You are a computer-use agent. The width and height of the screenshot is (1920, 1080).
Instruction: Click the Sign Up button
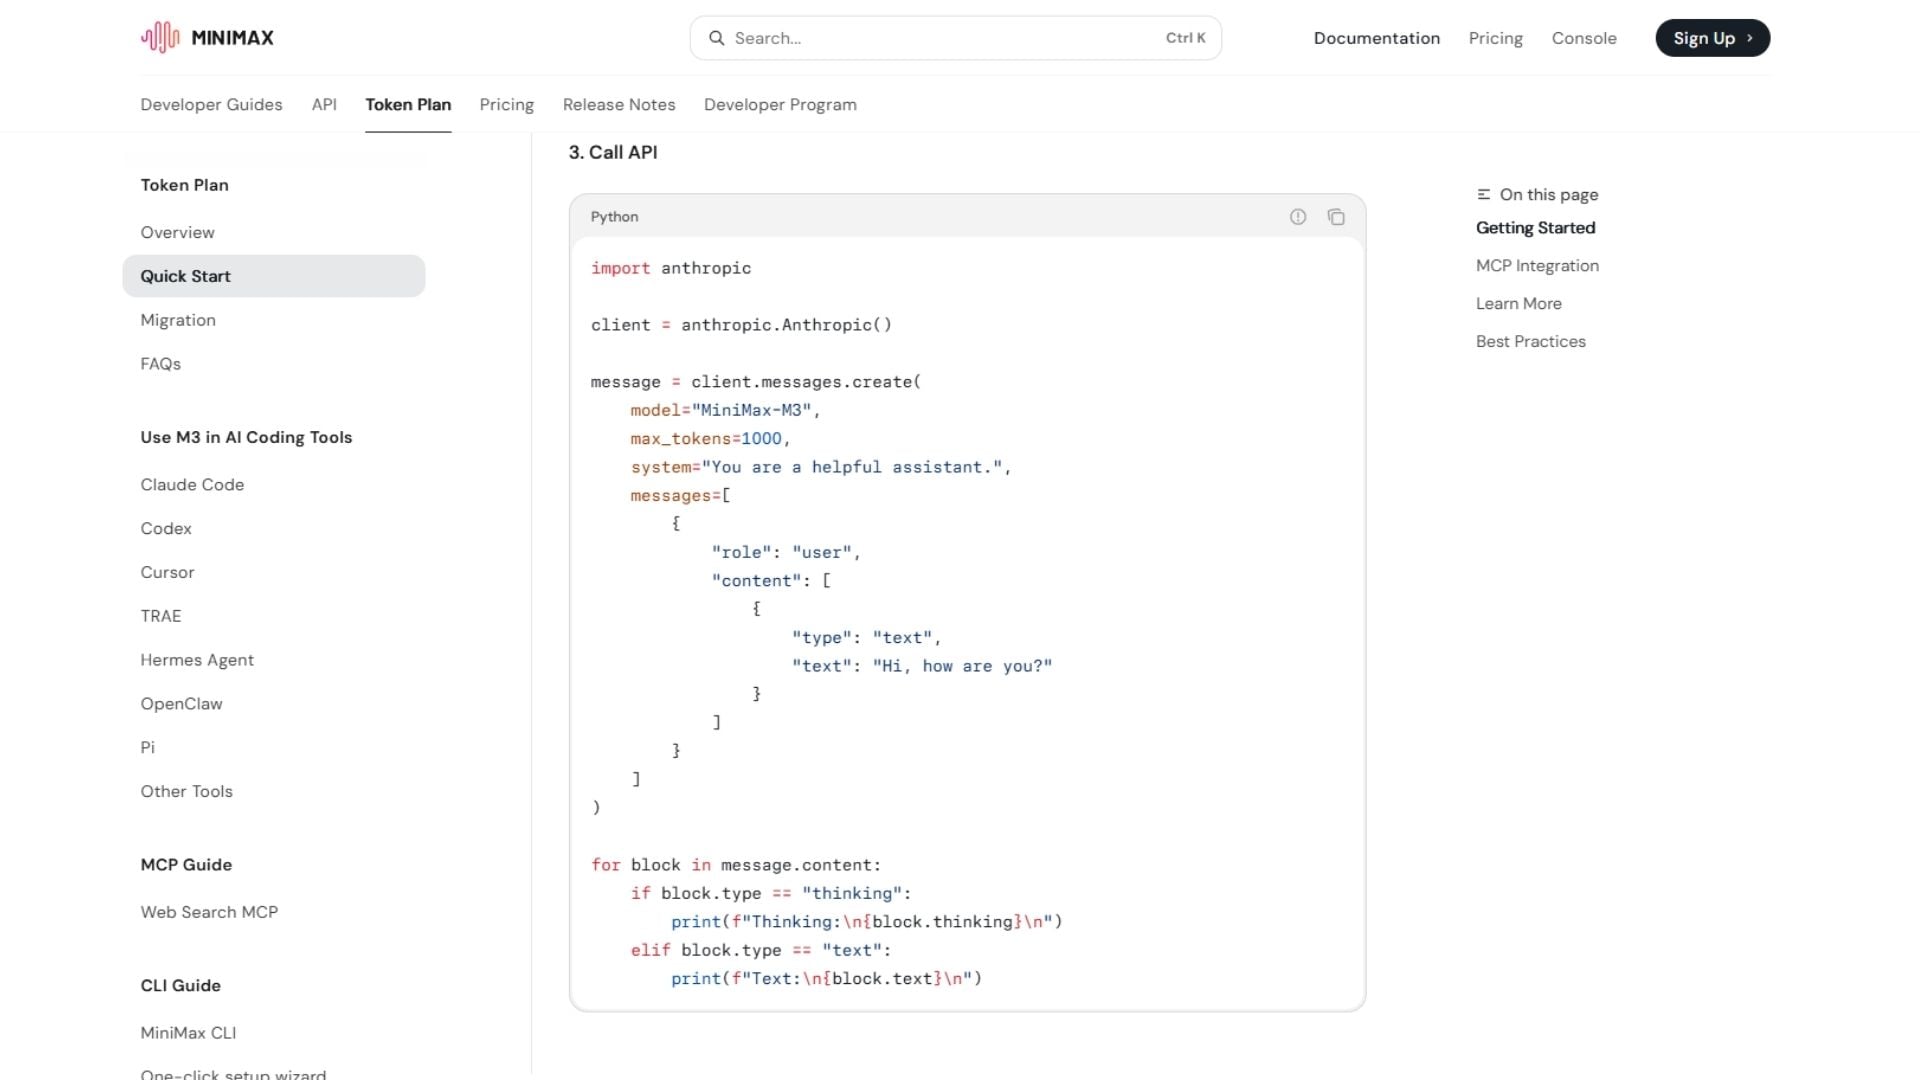[1712, 38]
